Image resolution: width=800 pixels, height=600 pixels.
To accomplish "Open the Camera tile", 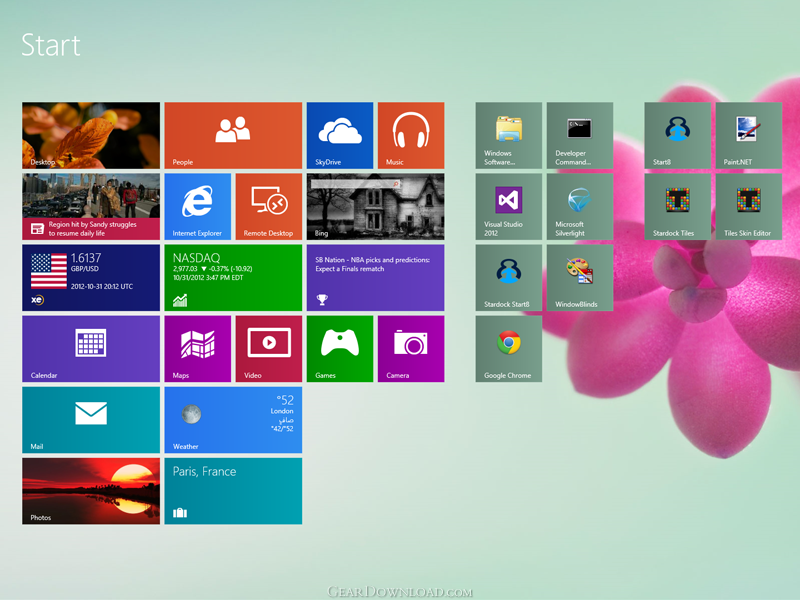I will tap(411, 349).
